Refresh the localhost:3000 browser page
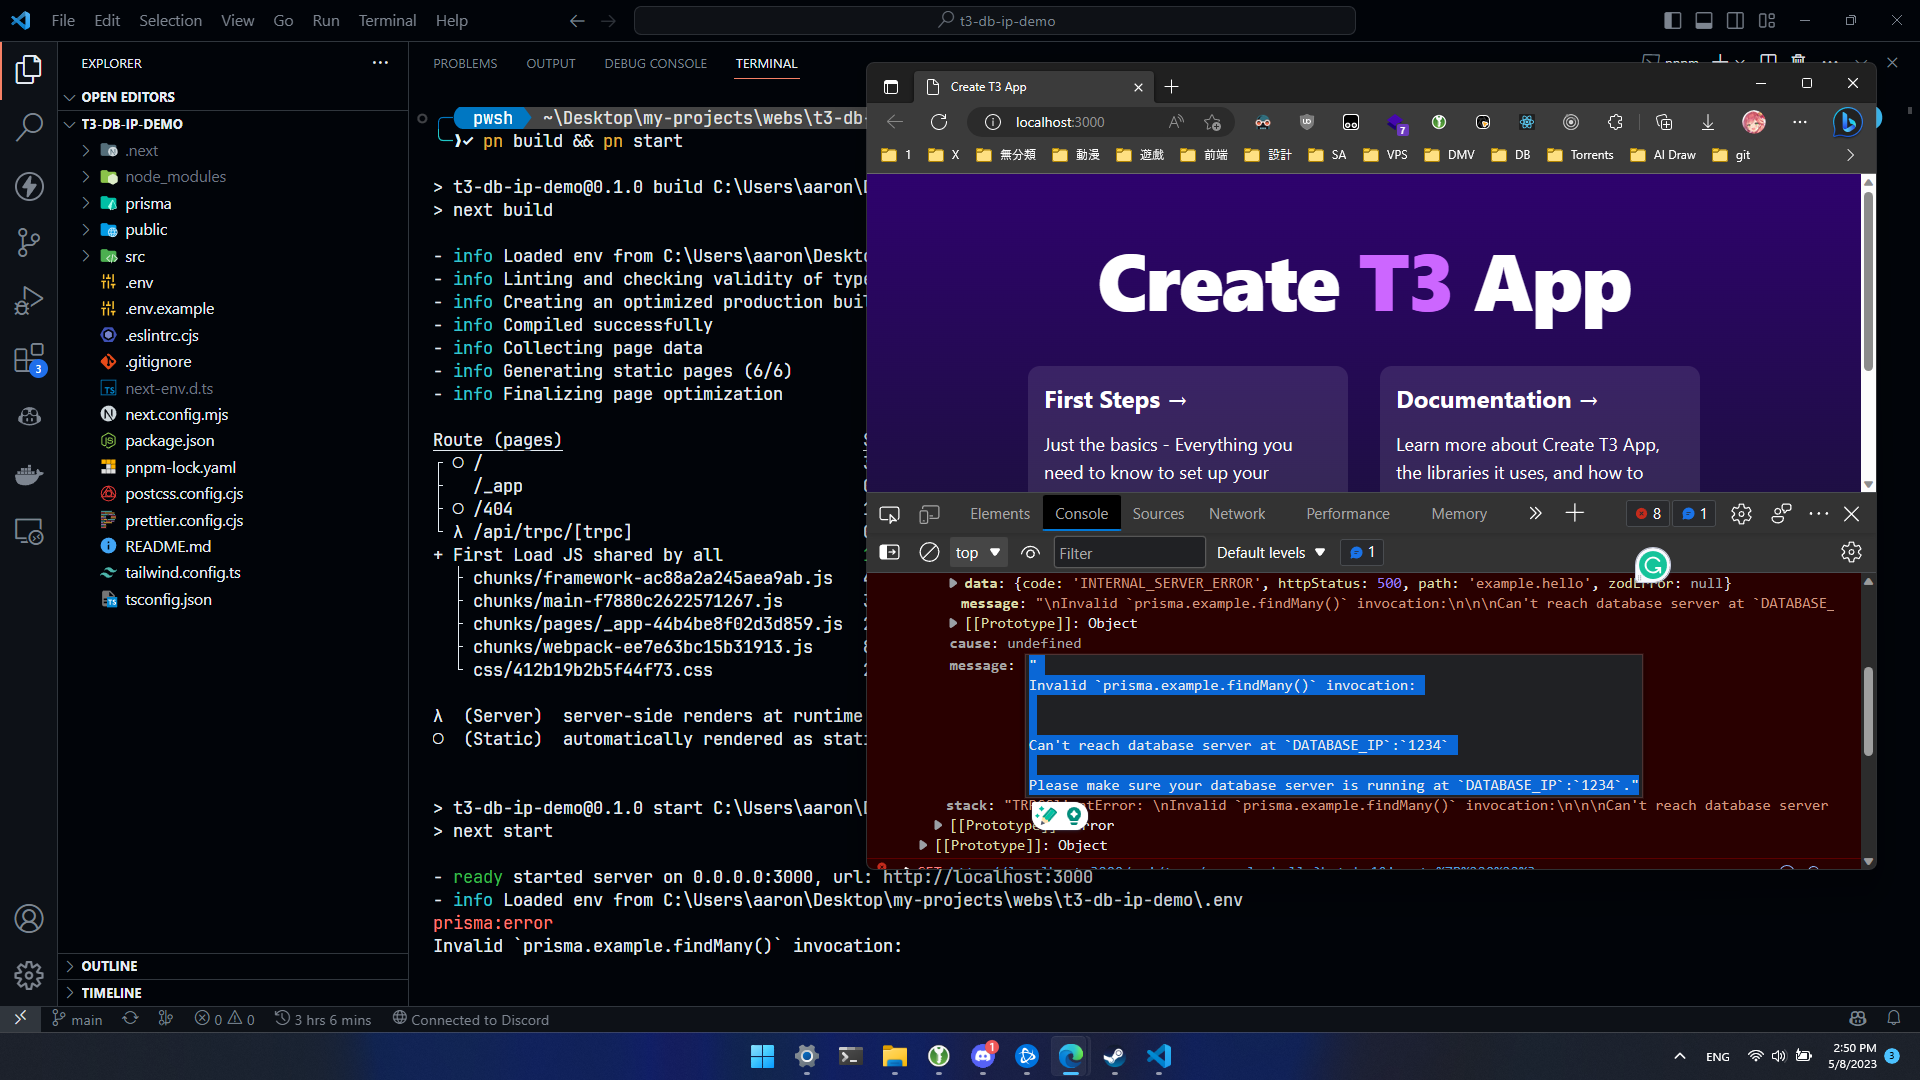The image size is (1920, 1080). 938,122
